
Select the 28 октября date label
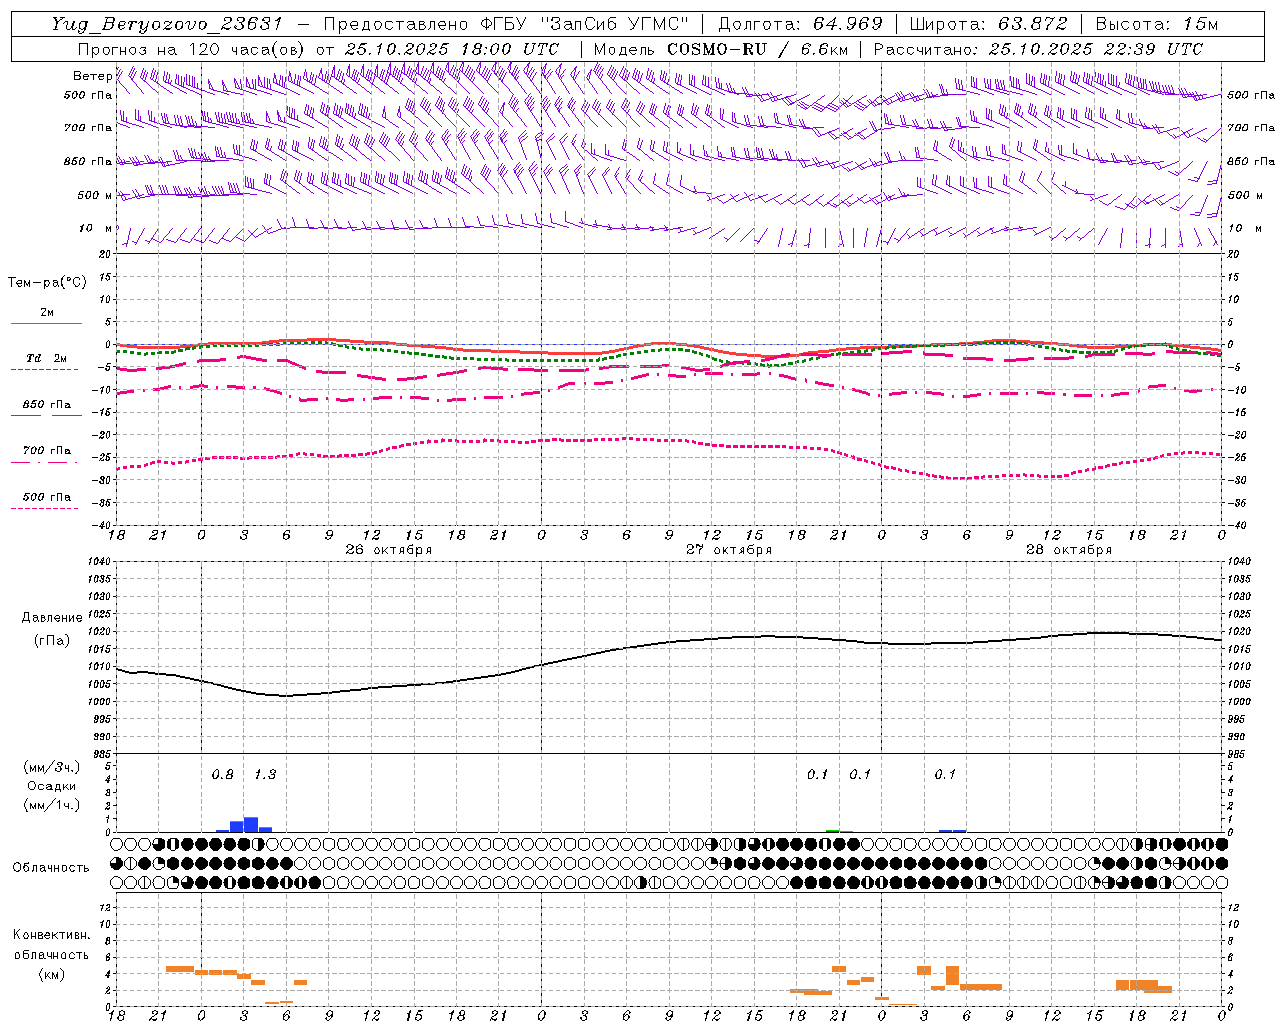[1068, 550]
